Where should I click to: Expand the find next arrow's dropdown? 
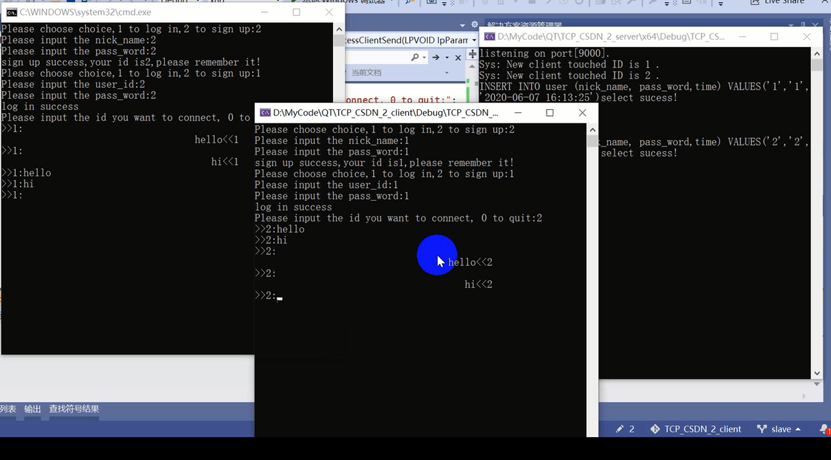(447, 57)
